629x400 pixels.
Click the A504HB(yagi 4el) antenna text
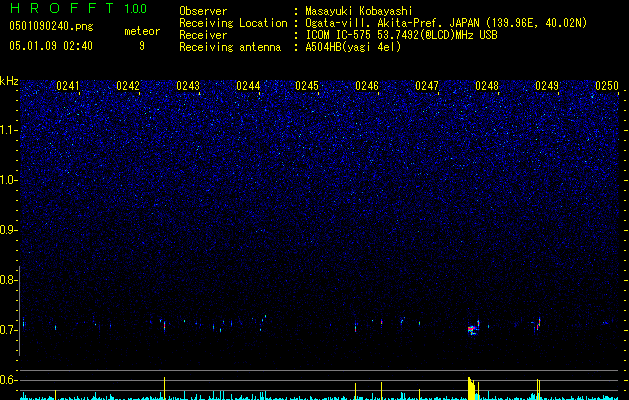(353, 47)
